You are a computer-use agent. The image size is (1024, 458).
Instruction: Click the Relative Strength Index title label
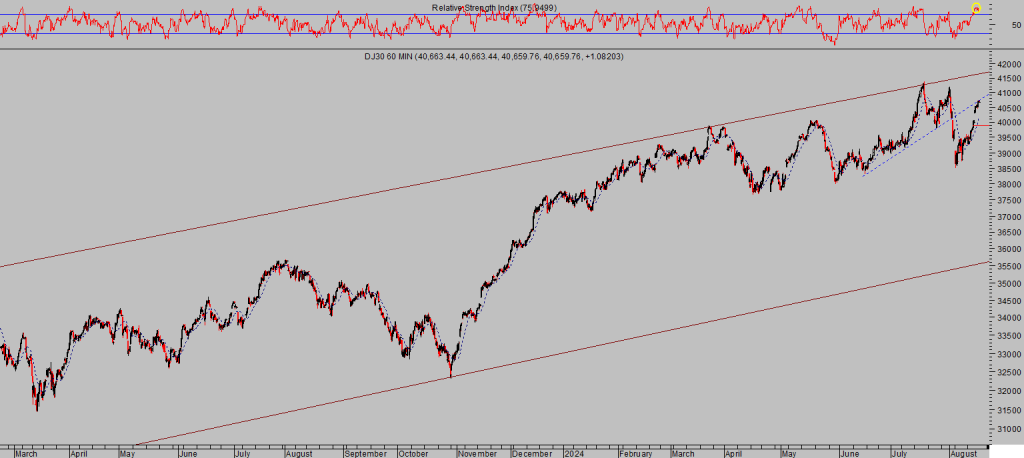(494, 8)
